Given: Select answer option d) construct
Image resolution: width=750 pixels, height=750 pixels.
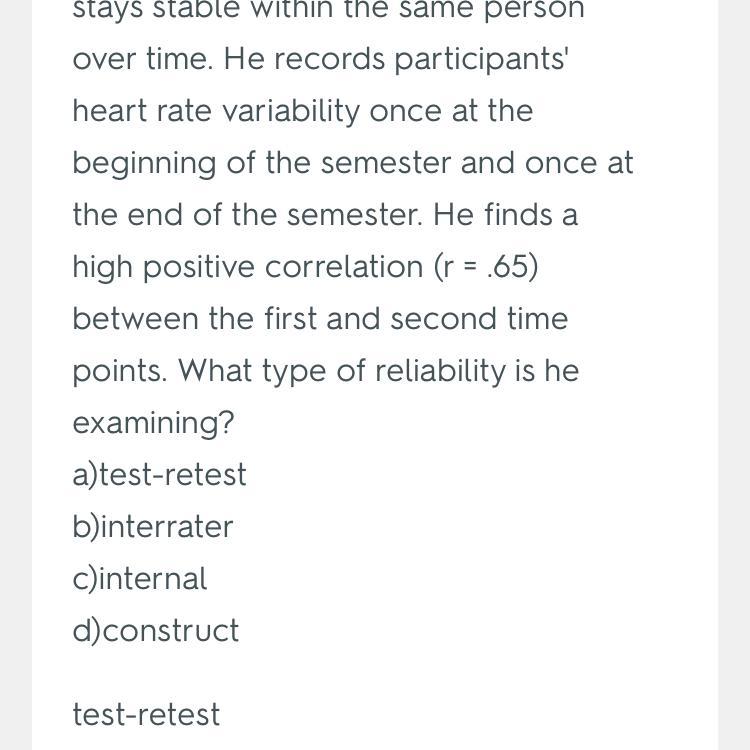Looking at the screenshot, I should [x=156, y=630].
